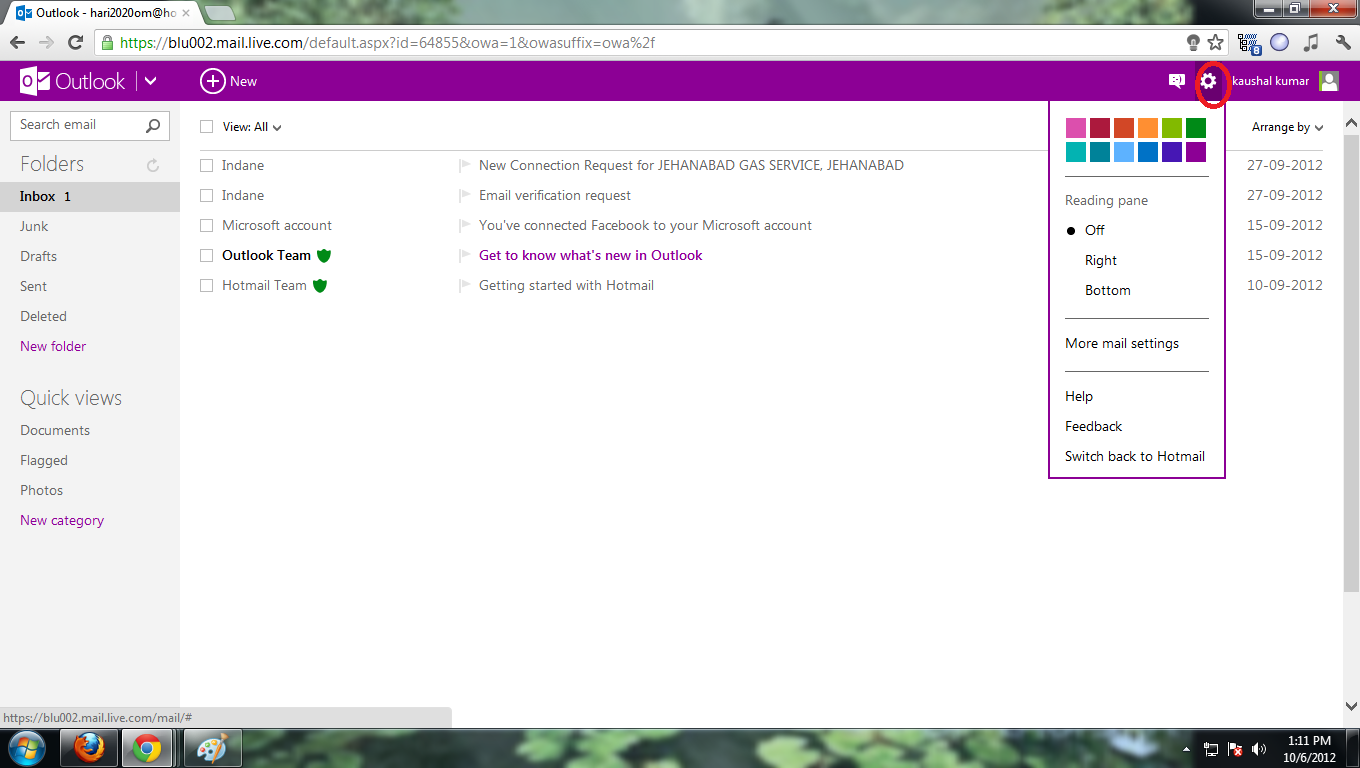Compose a New email
Viewport: 1360px width, 768px height.
[229, 81]
